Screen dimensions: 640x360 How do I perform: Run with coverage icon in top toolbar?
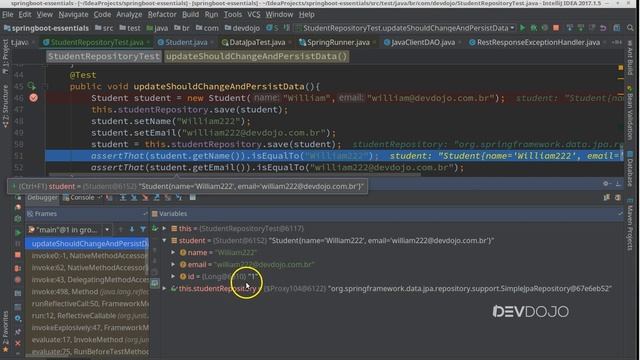point(544,28)
